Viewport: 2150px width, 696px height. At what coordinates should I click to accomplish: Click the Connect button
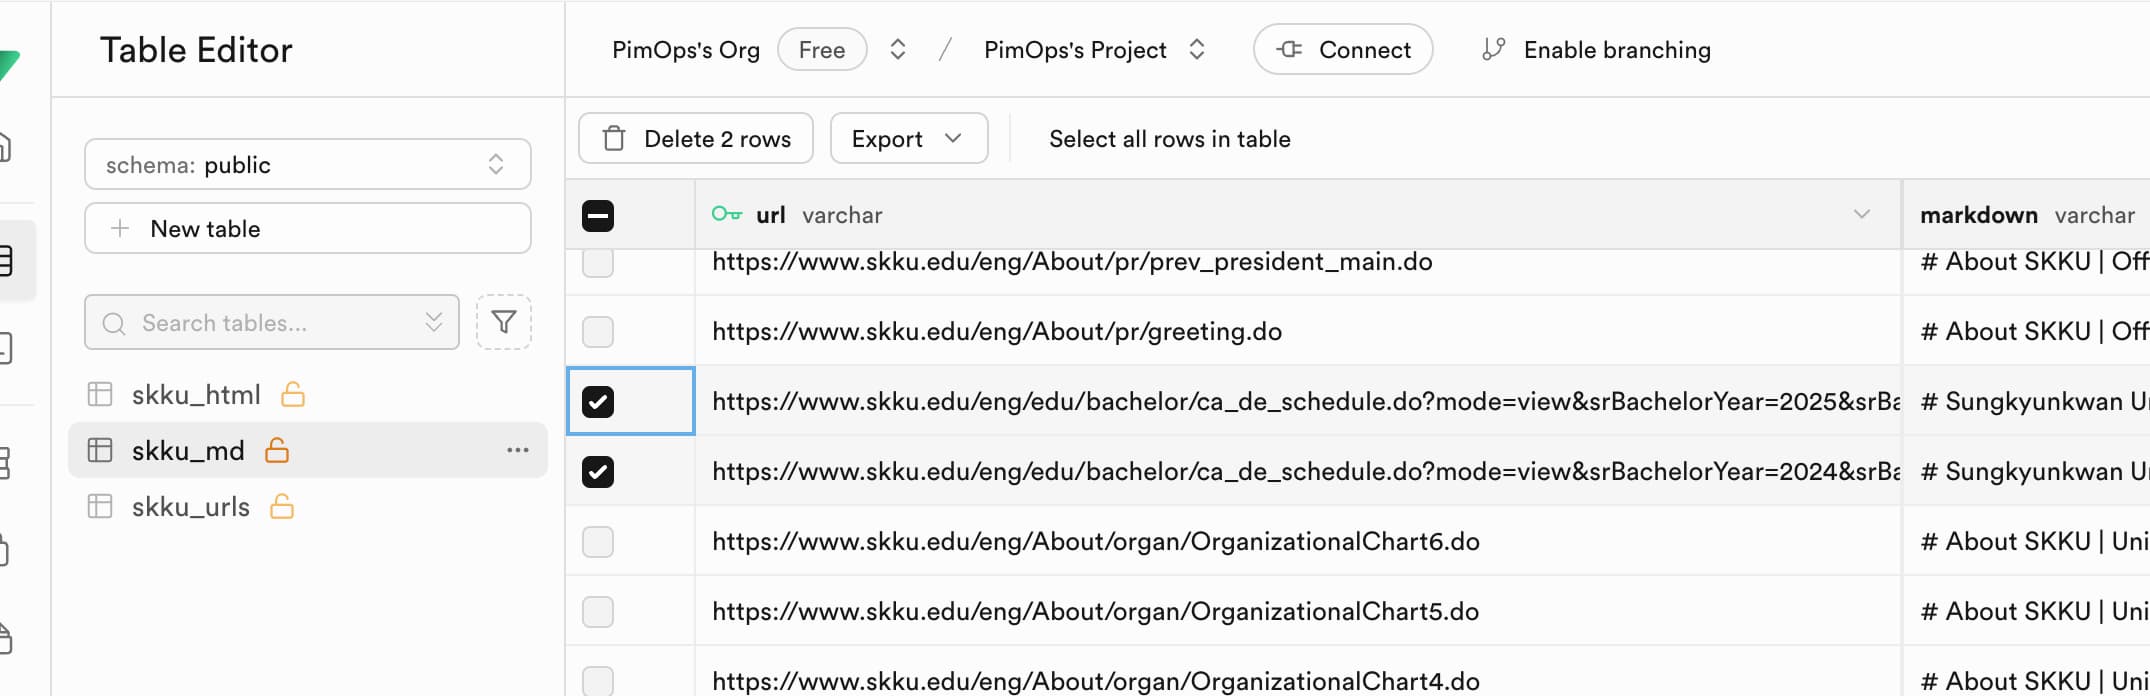(1342, 50)
